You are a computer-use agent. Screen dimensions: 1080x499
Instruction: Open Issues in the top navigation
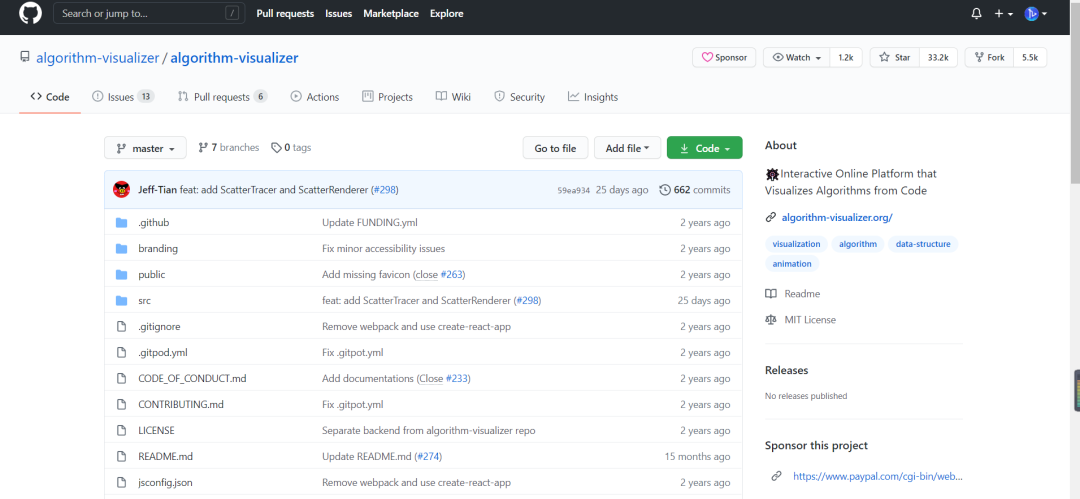[x=338, y=13]
